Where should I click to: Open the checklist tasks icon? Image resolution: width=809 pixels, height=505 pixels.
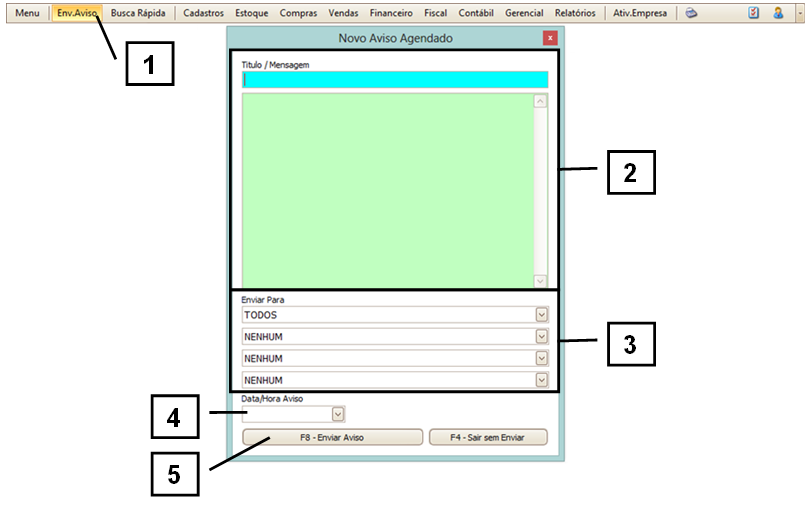coord(754,13)
